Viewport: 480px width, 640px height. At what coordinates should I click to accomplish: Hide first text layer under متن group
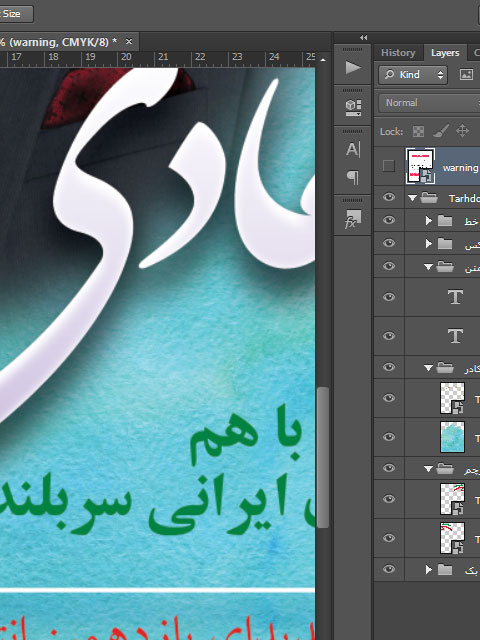point(389,297)
